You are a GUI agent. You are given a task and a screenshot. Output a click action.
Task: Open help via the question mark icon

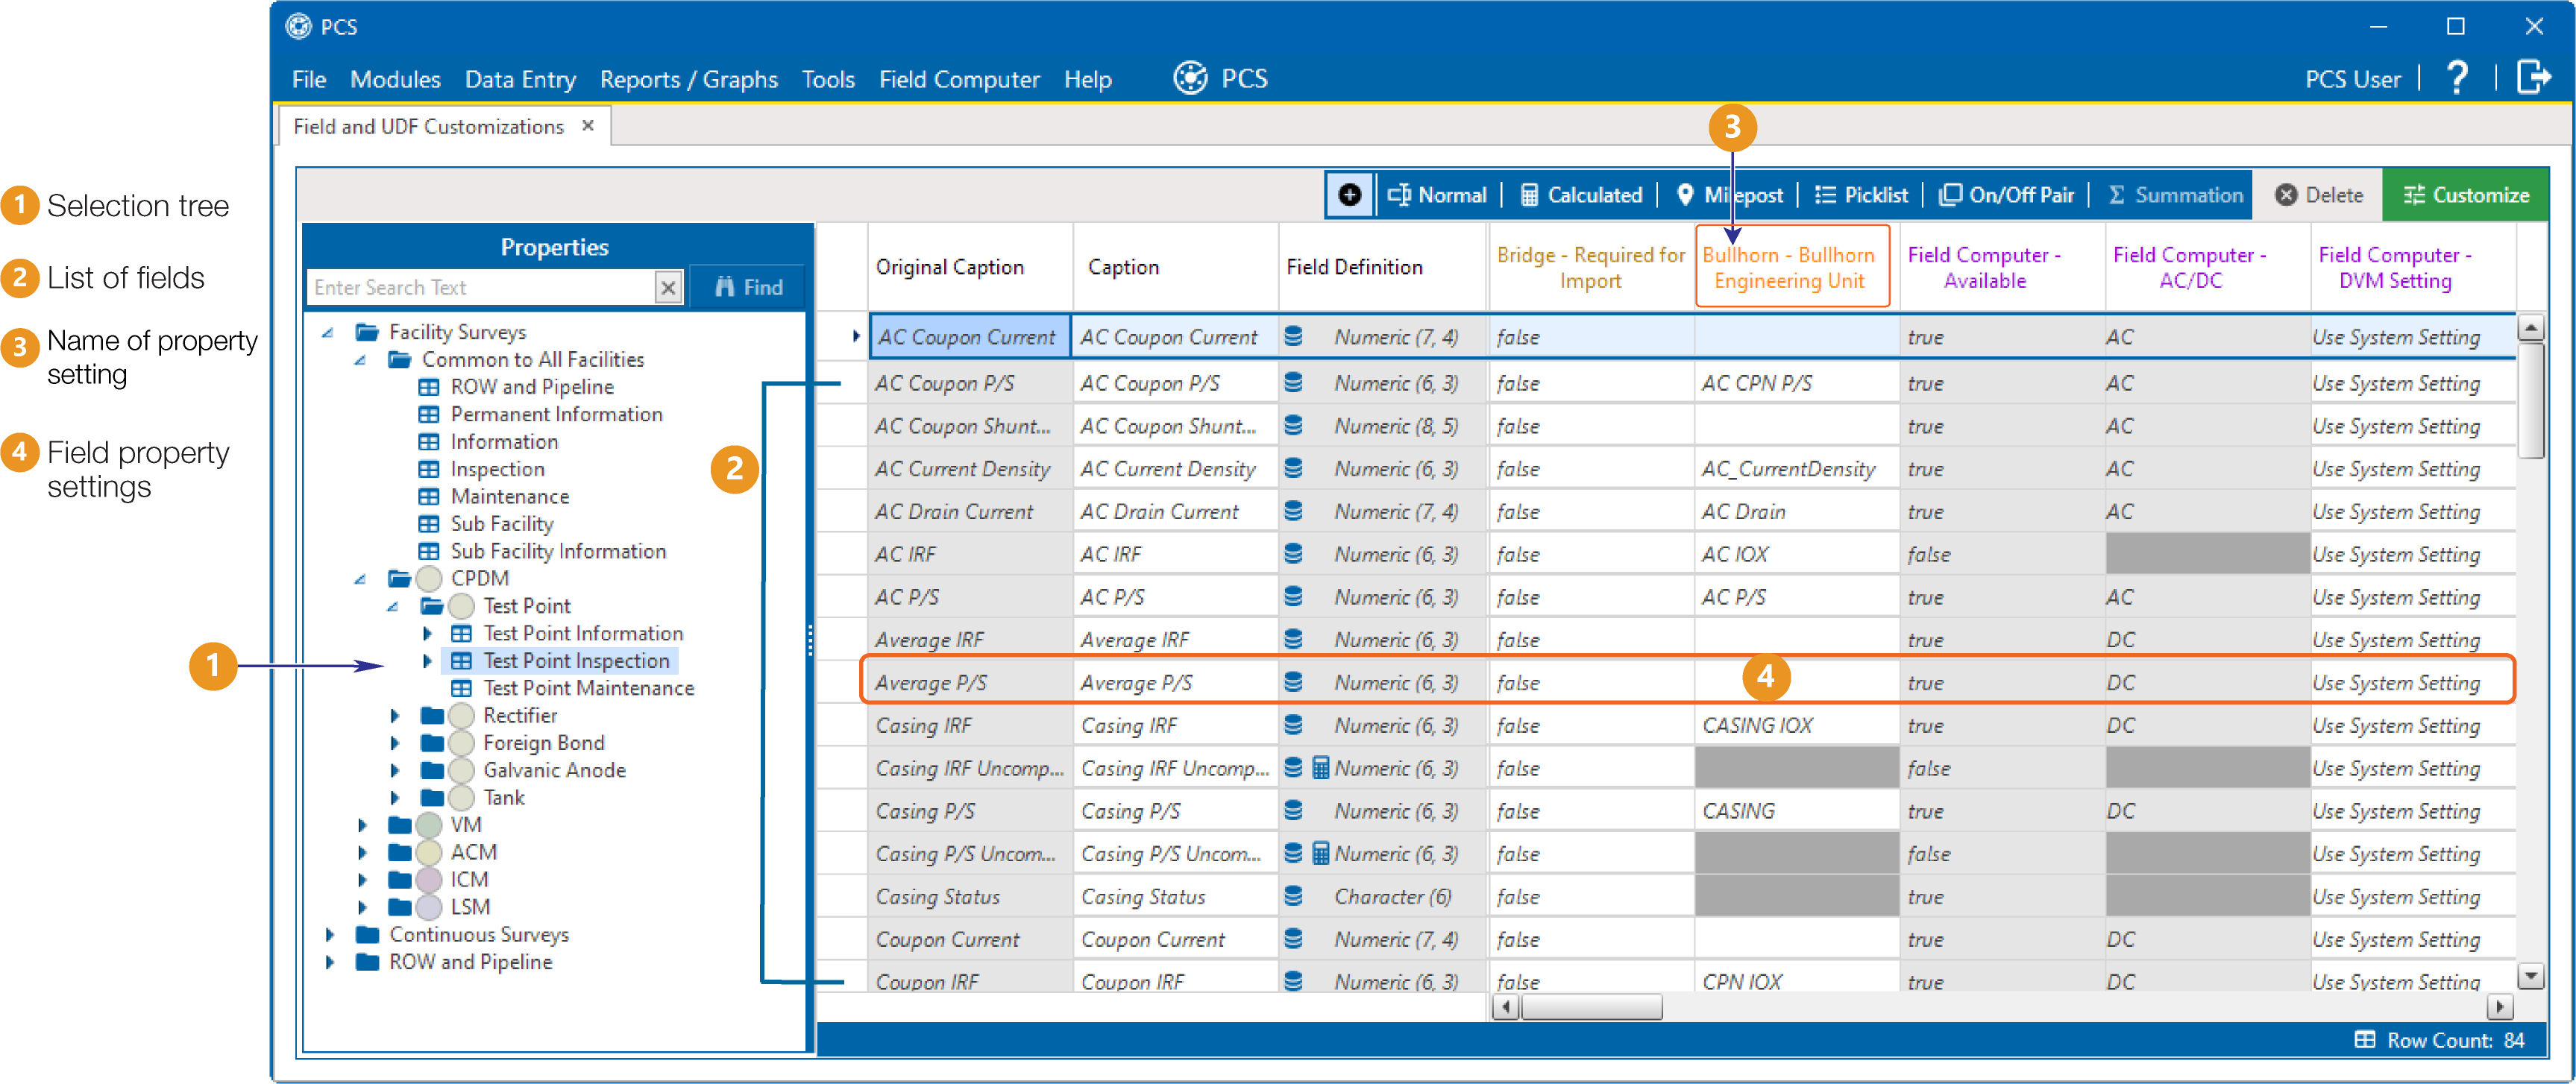pyautogui.click(x=2458, y=78)
